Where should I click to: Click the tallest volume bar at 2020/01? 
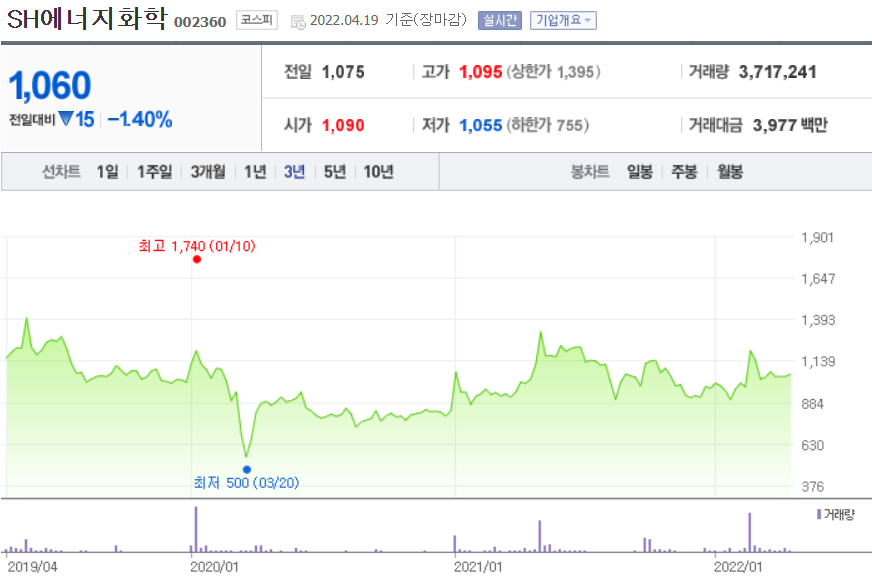(x=196, y=529)
